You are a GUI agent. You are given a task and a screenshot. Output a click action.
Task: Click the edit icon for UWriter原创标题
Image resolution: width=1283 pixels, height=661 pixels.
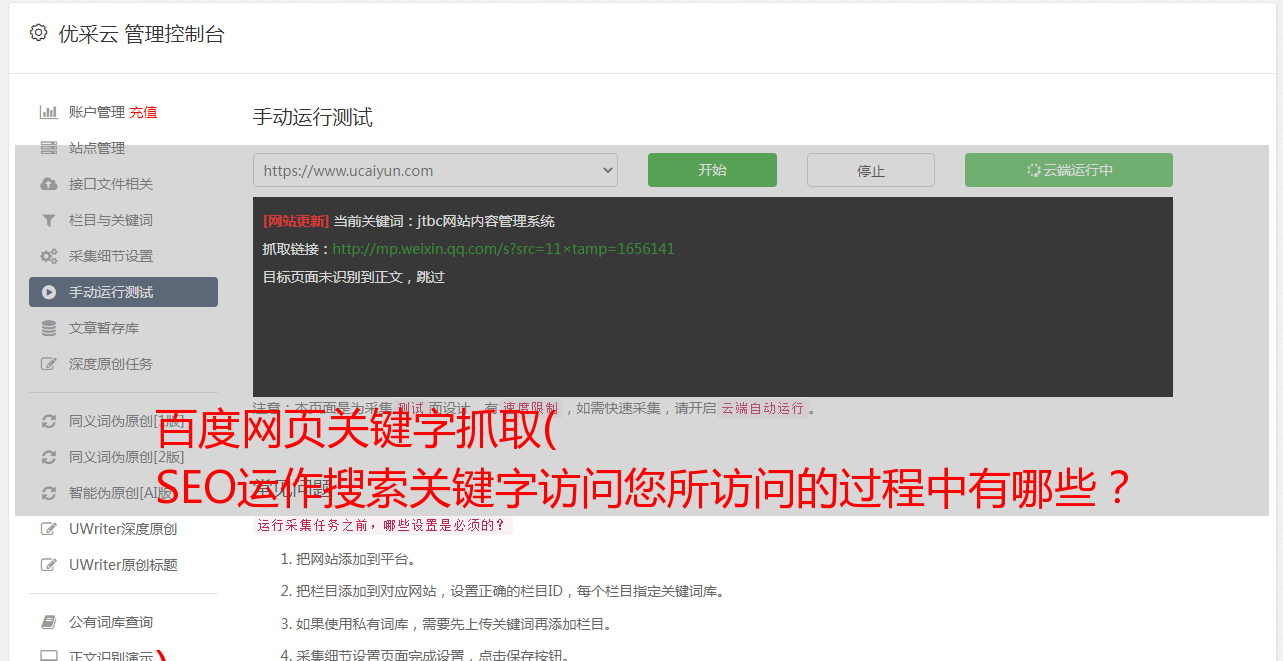(x=48, y=565)
